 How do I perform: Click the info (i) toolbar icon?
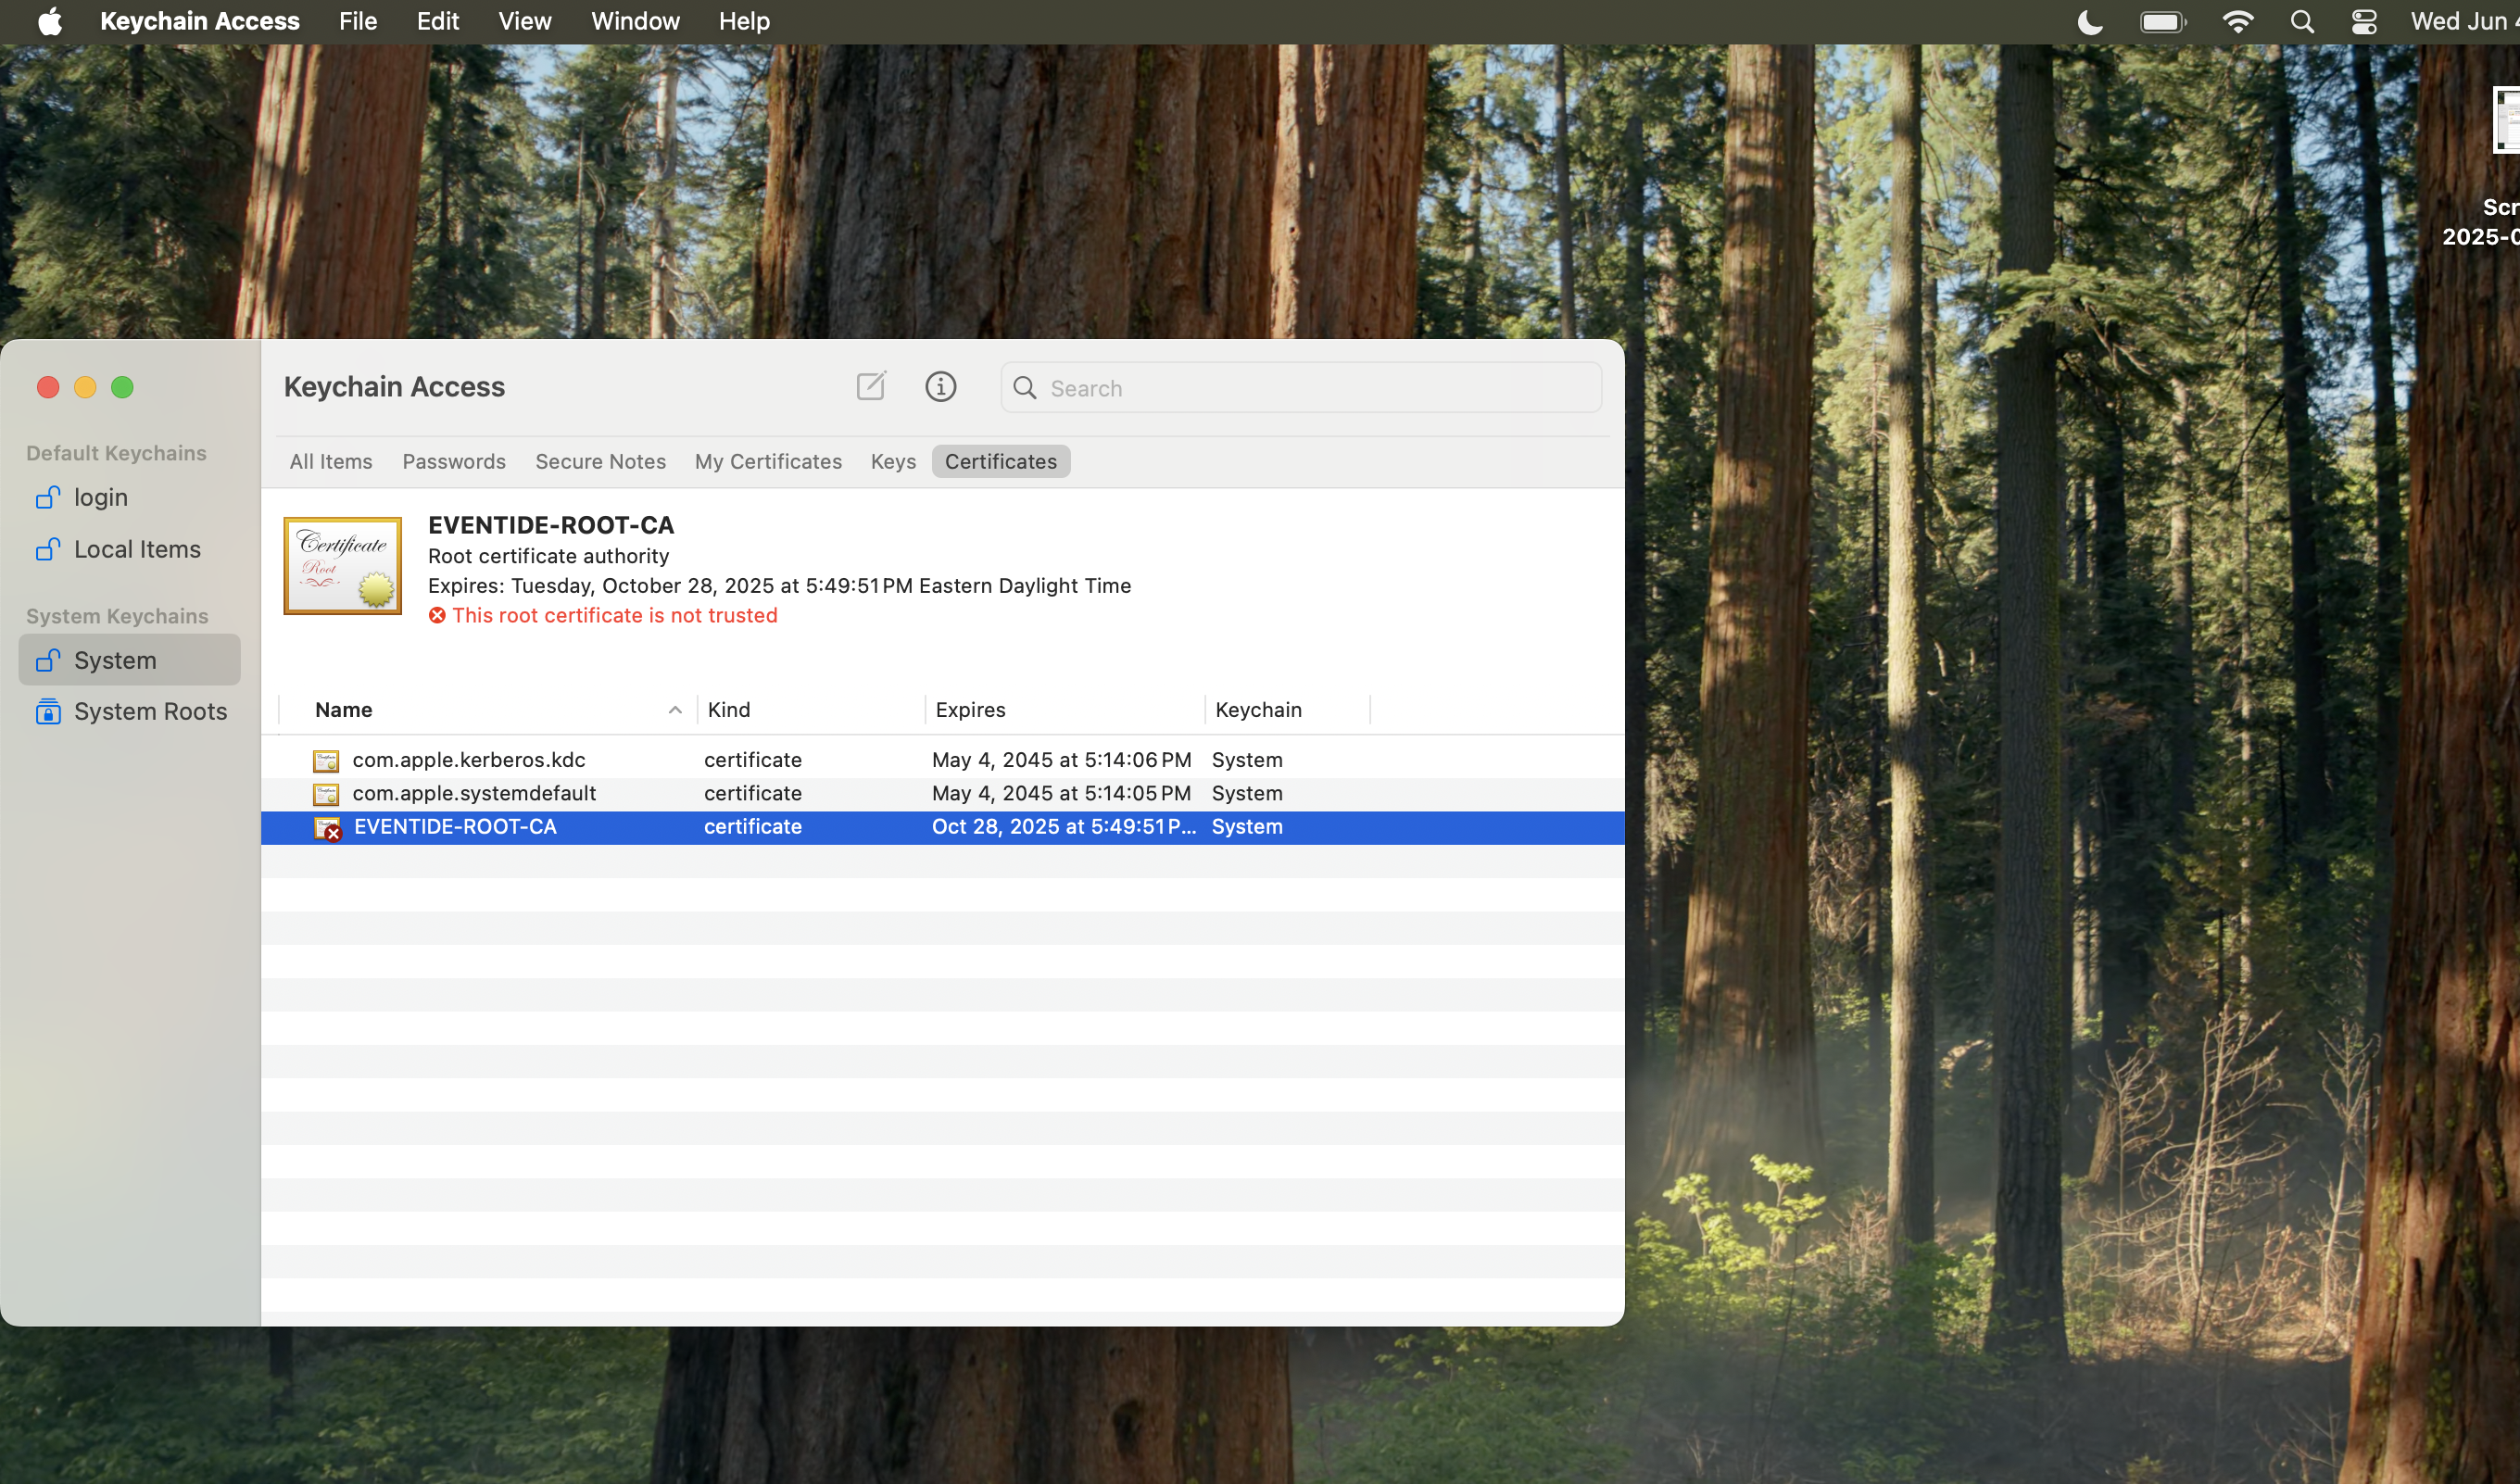[x=940, y=387]
